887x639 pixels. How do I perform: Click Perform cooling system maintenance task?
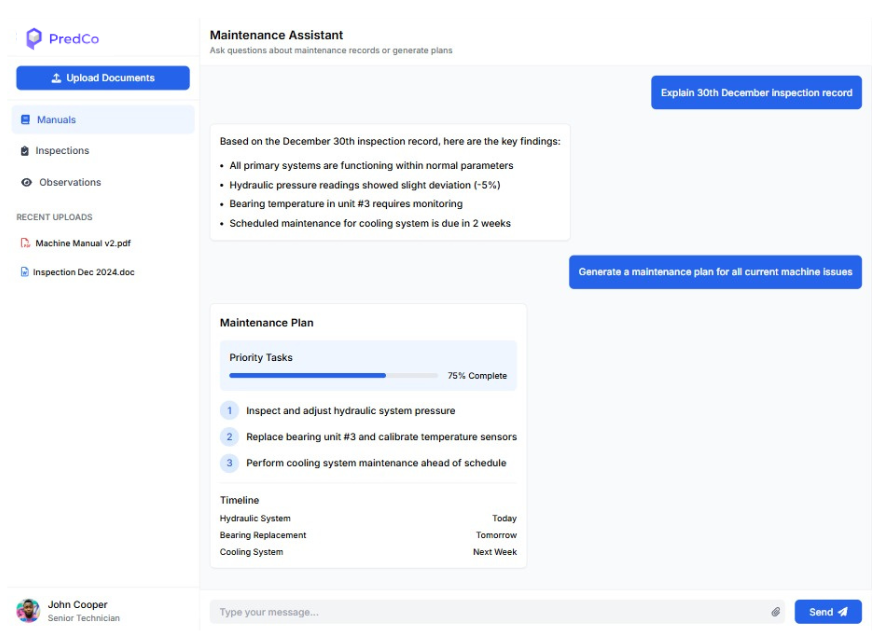(x=376, y=463)
